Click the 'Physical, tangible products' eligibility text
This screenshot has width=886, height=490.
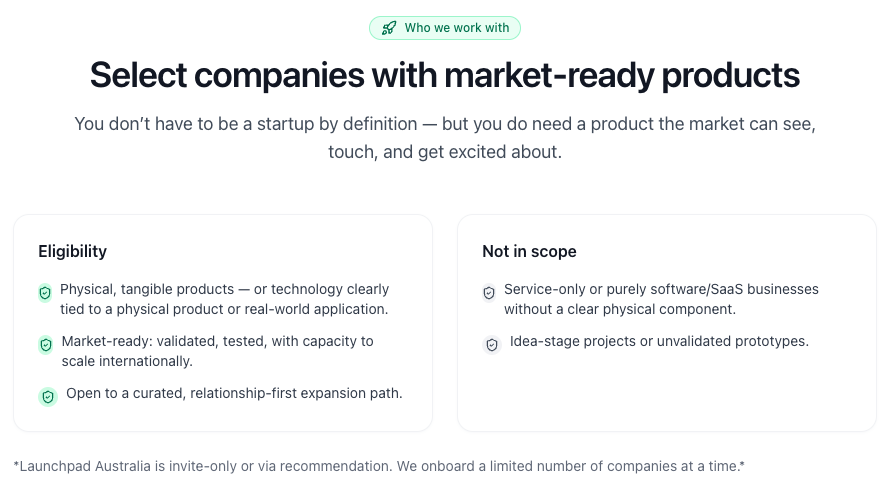coord(224,289)
